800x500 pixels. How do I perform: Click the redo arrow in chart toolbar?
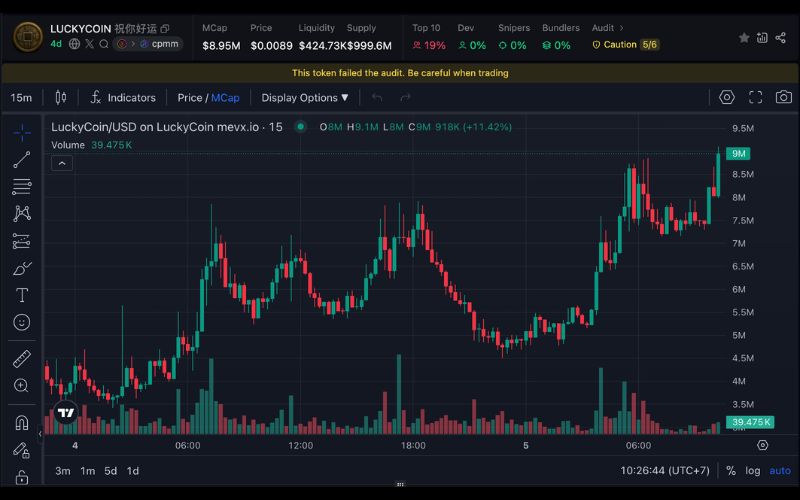pyautogui.click(x=405, y=97)
